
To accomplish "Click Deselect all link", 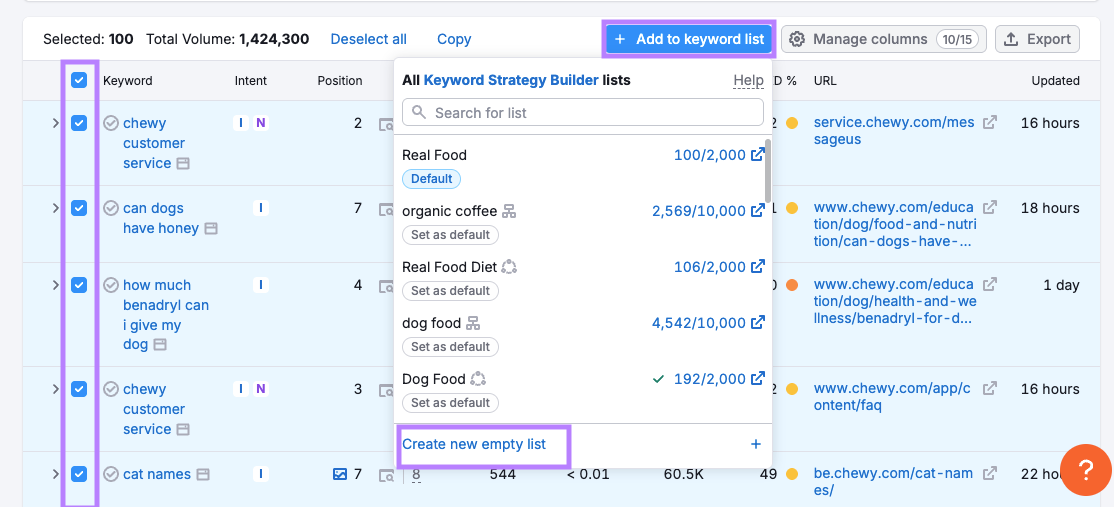I will pos(369,39).
